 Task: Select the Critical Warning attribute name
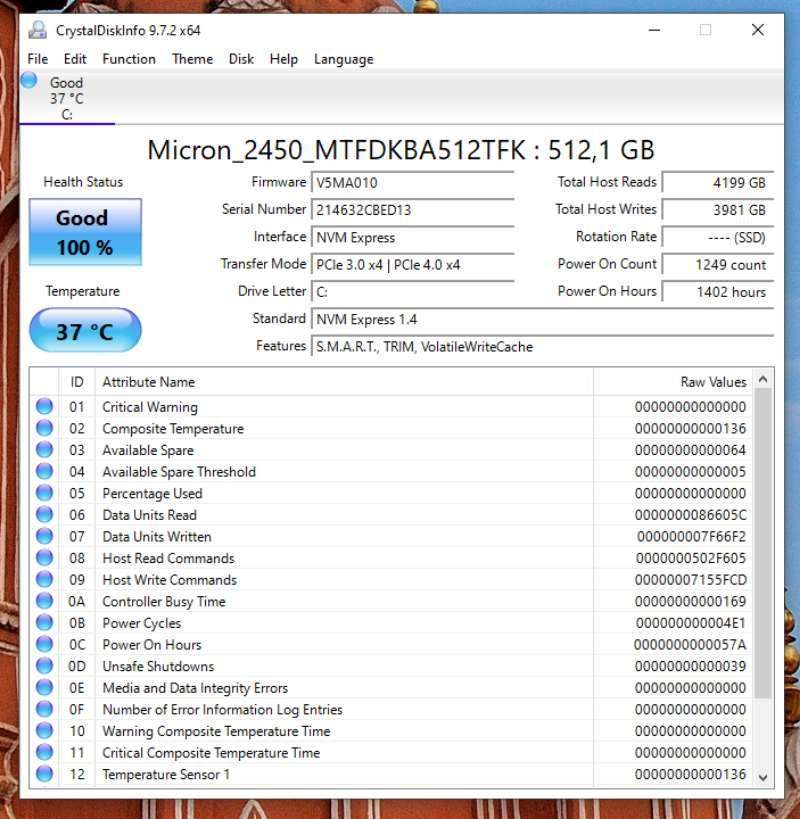[x=150, y=407]
